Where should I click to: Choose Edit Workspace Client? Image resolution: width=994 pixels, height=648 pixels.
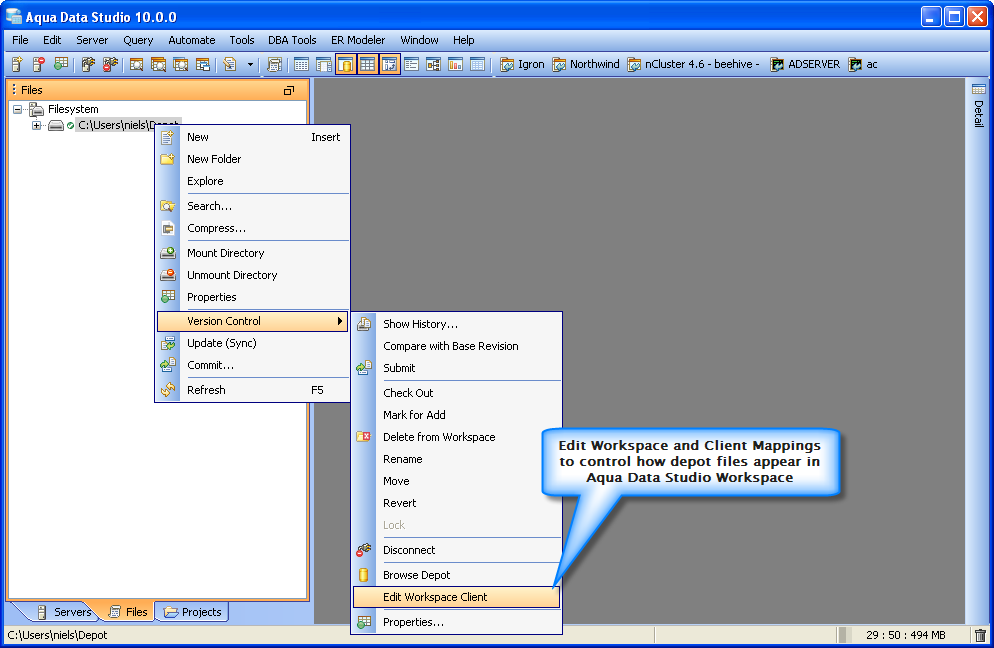tap(456, 597)
